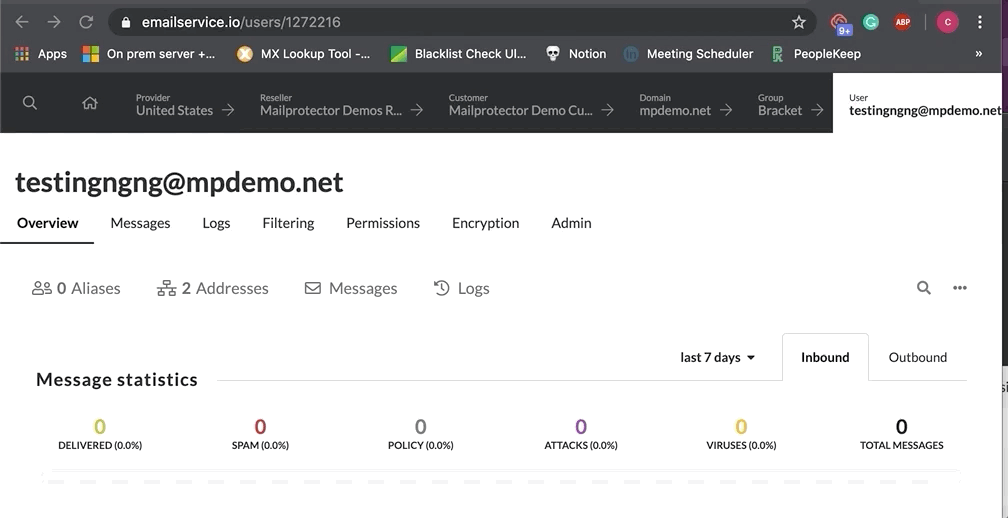1008x518 pixels.
Task: Click the extension icon with 9+ badge
Action: pos(840,24)
